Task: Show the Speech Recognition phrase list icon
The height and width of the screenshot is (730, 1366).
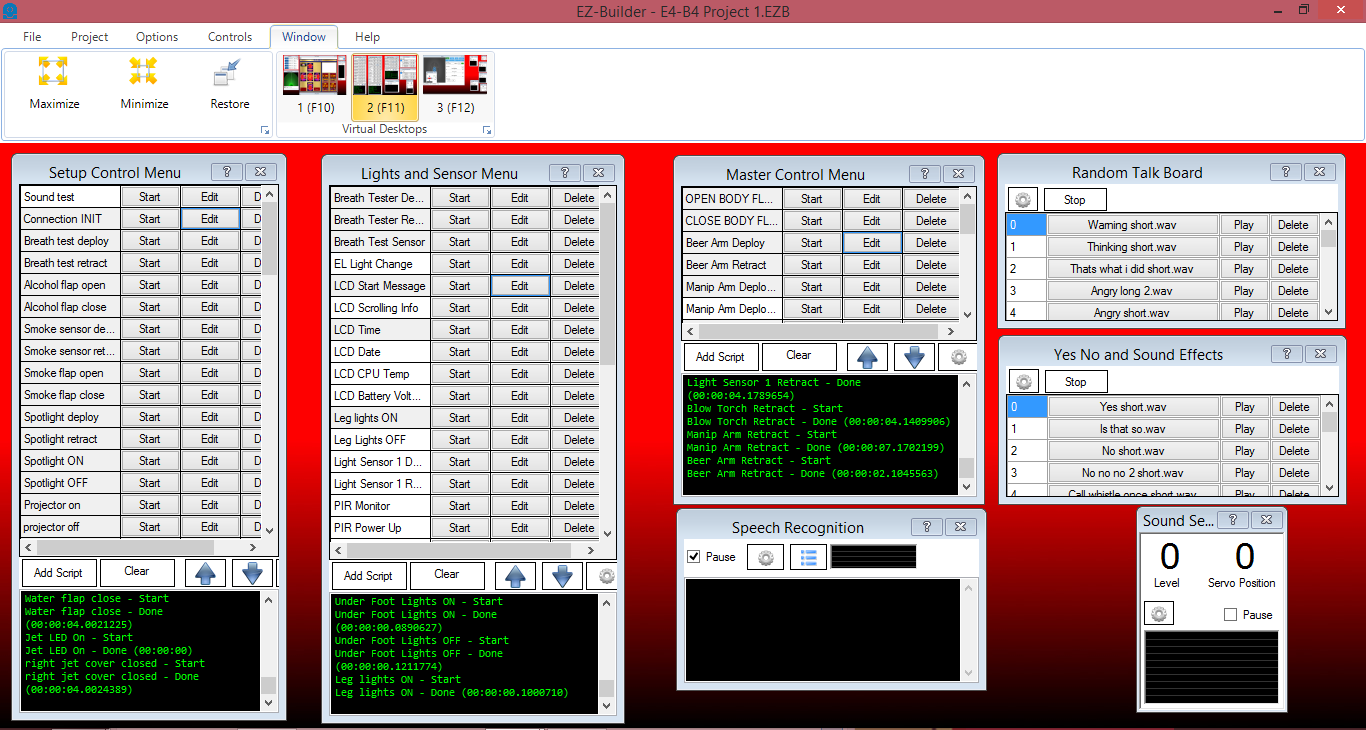Action: [x=808, y=557]
